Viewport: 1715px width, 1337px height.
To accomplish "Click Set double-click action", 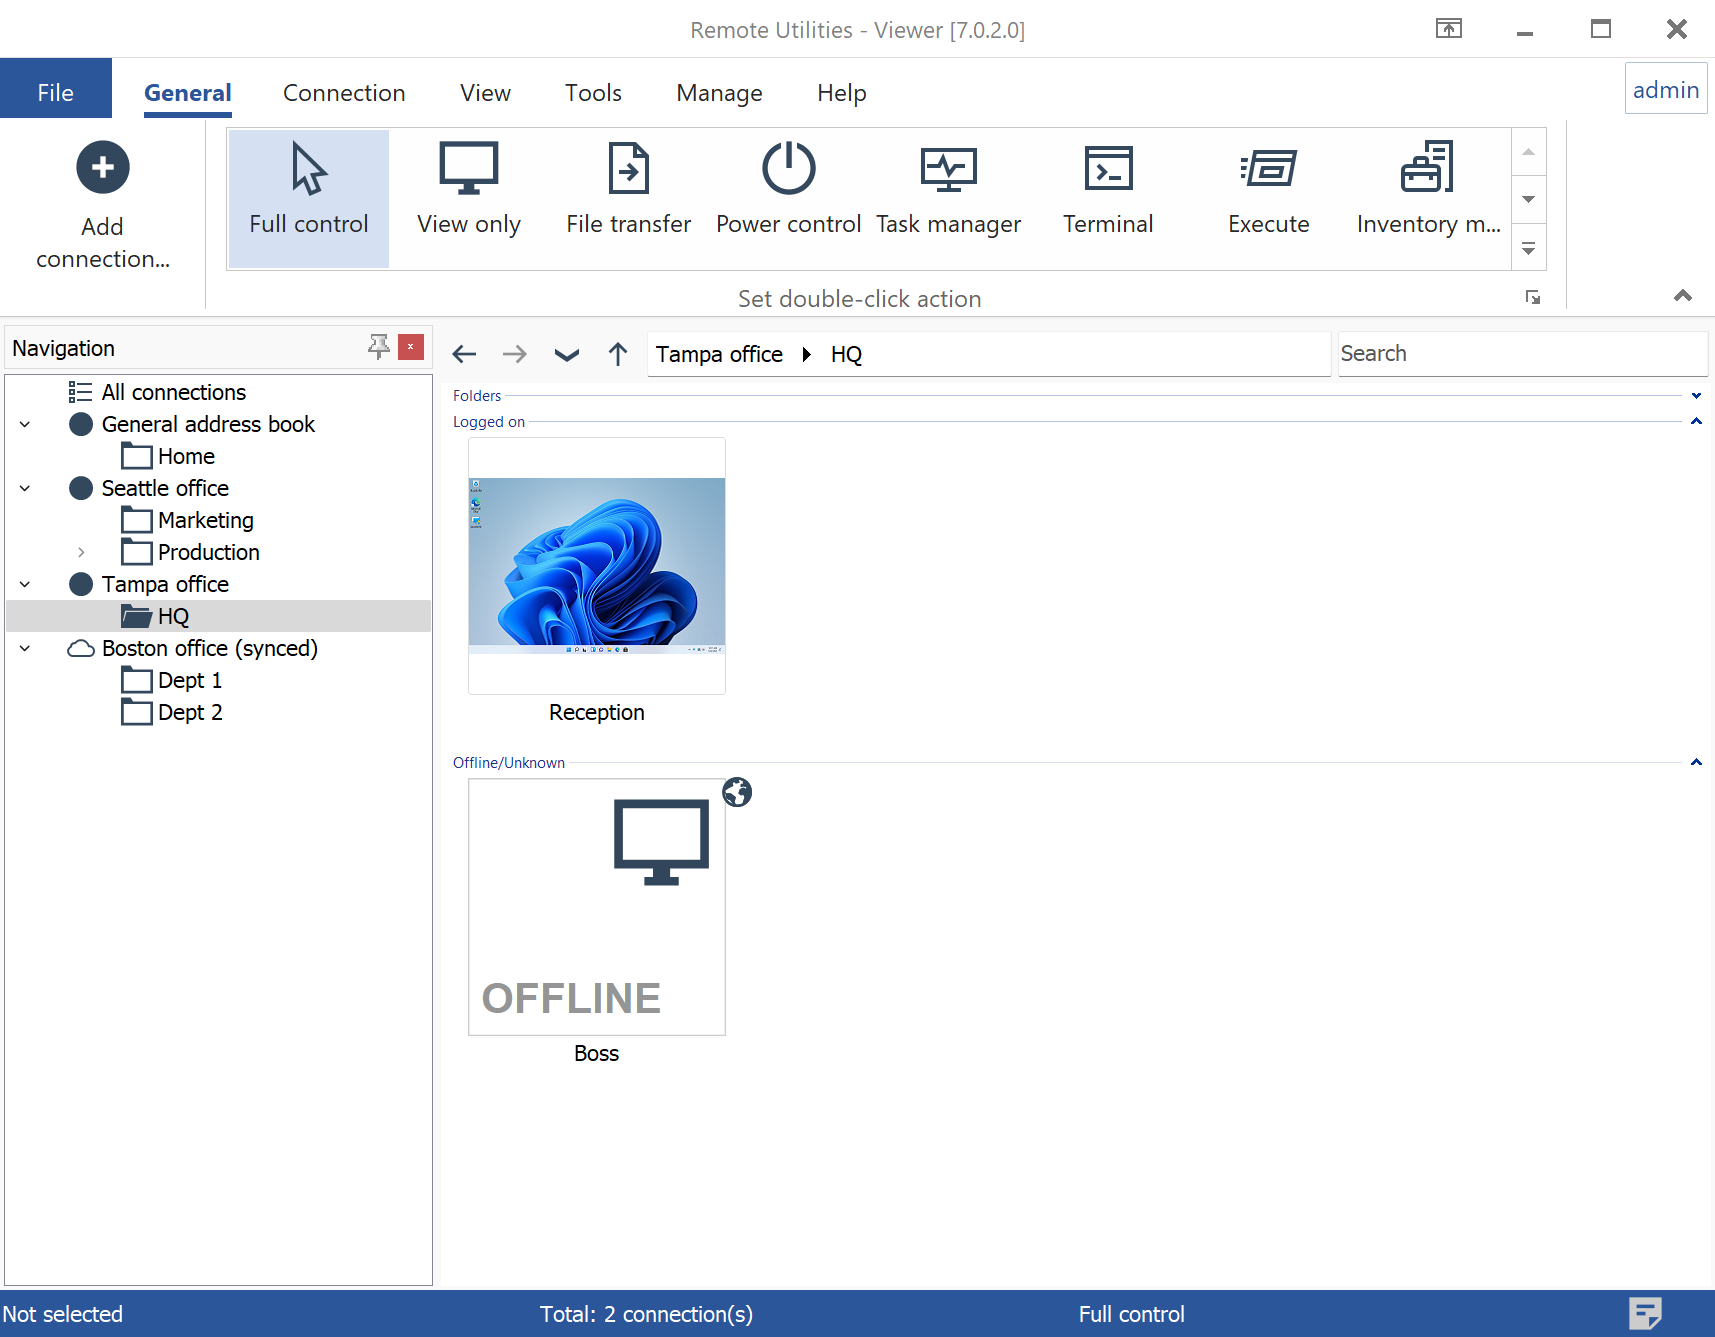I will pos(859,298).
